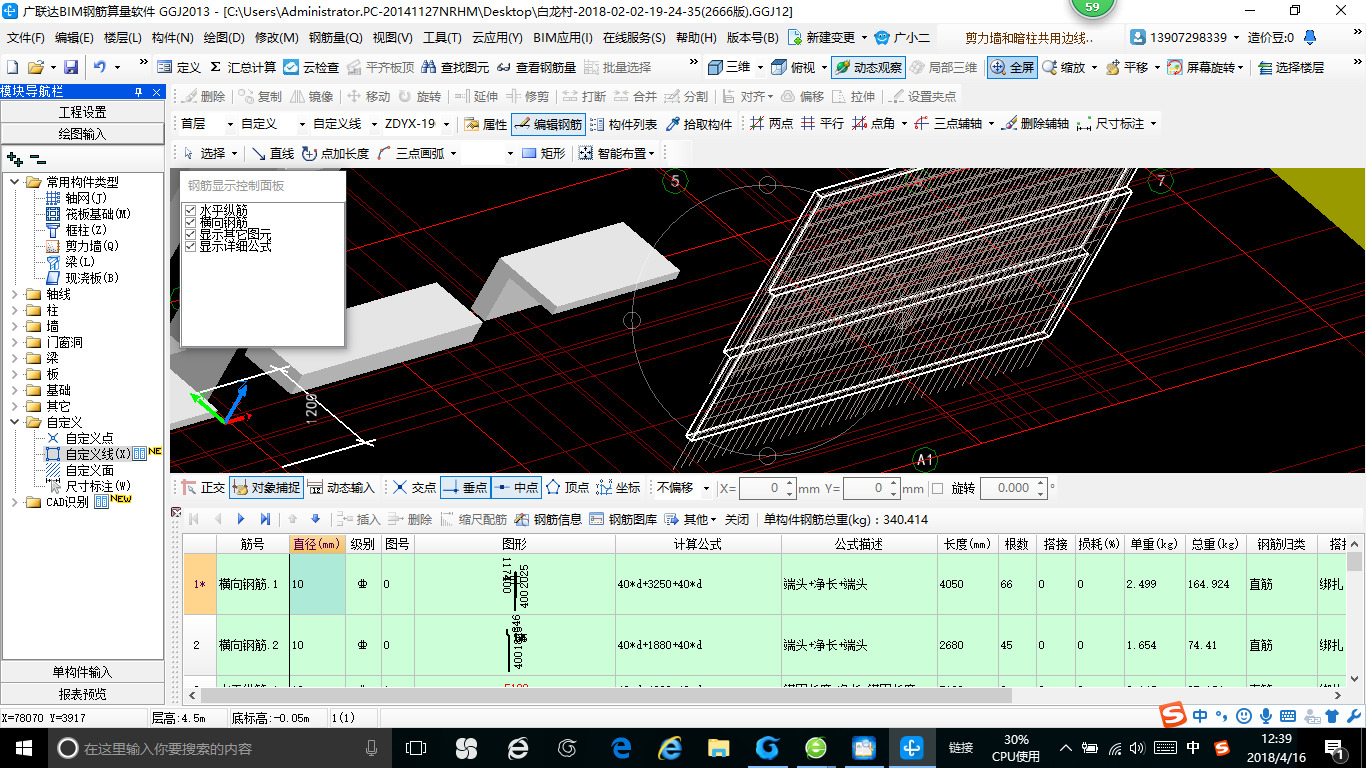
Task: Expand the CAD识别 tree node
Action: [x=14, y=502]
